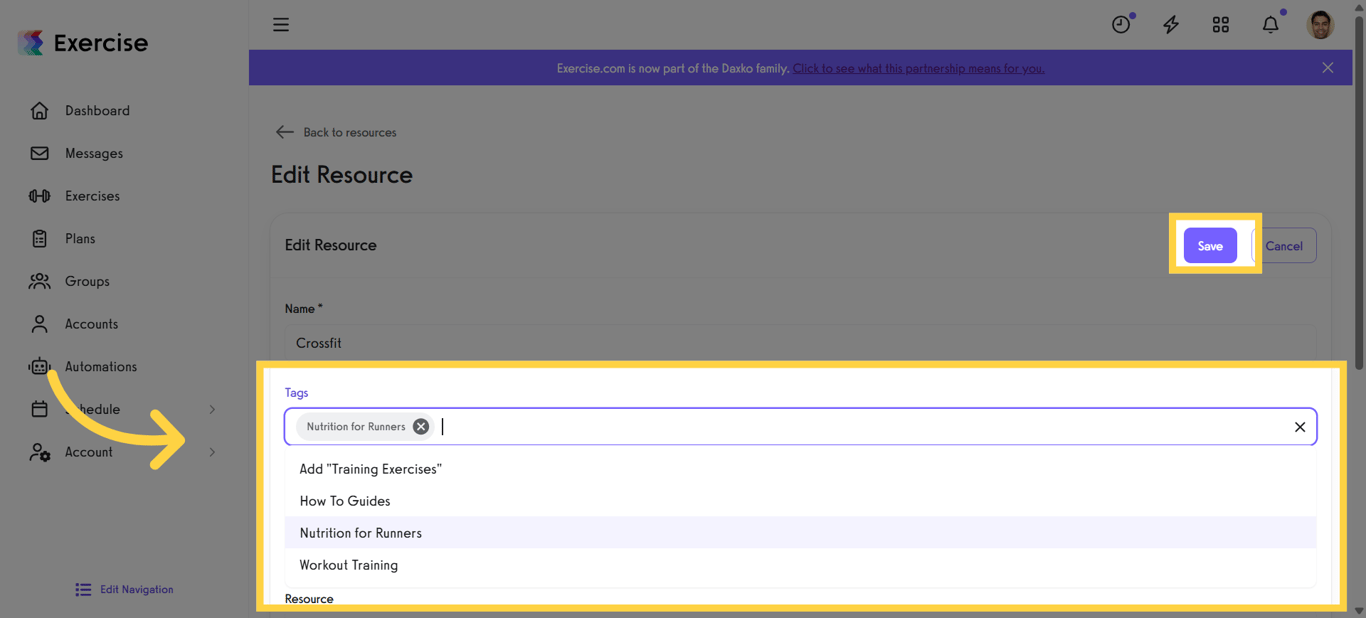The image size is (1366, 618).
Task: Select Add "Training Exercises" option
Action: 800,469
